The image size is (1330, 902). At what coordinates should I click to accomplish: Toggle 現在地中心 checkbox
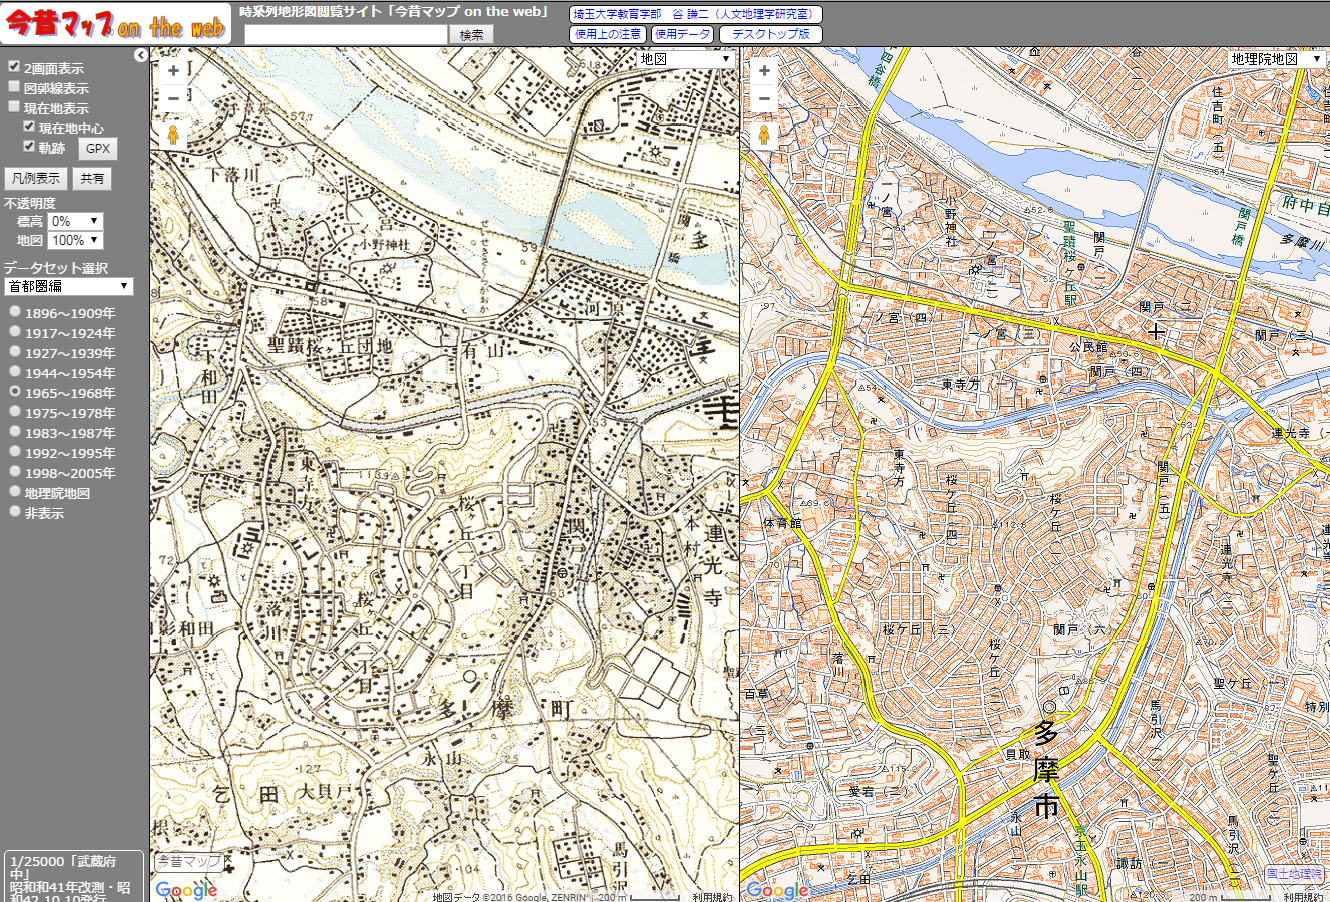29,126
